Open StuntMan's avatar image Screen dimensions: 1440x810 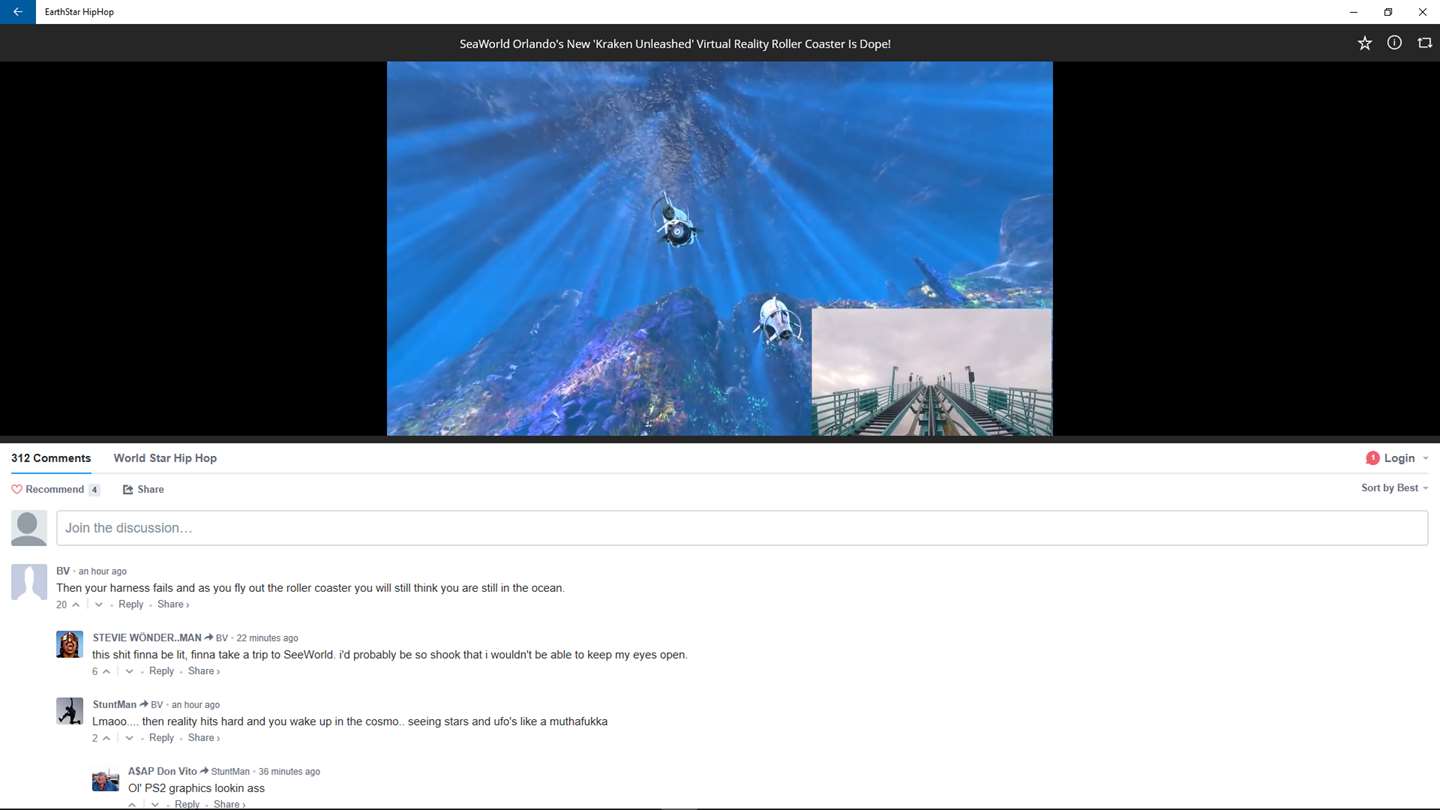click(69, 711)
